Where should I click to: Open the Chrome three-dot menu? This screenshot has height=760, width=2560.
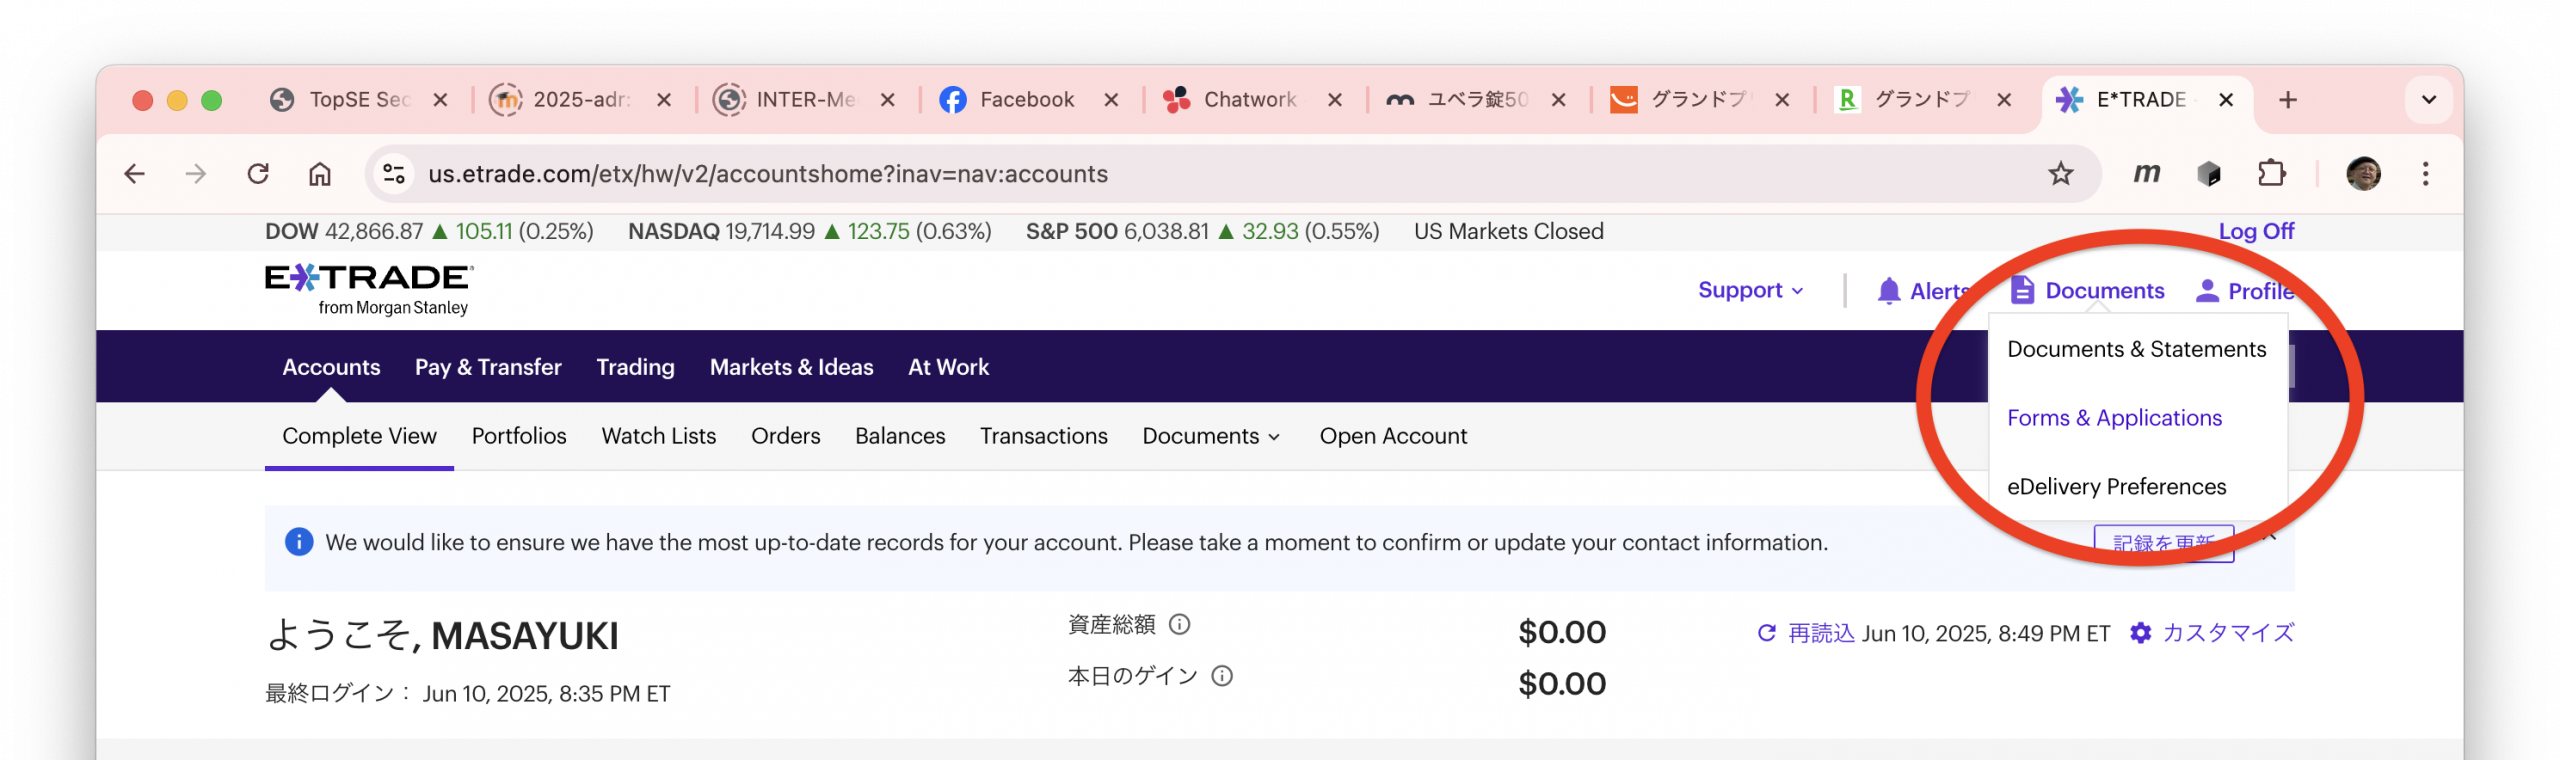pyautogui.click(x=2425, y=174)
